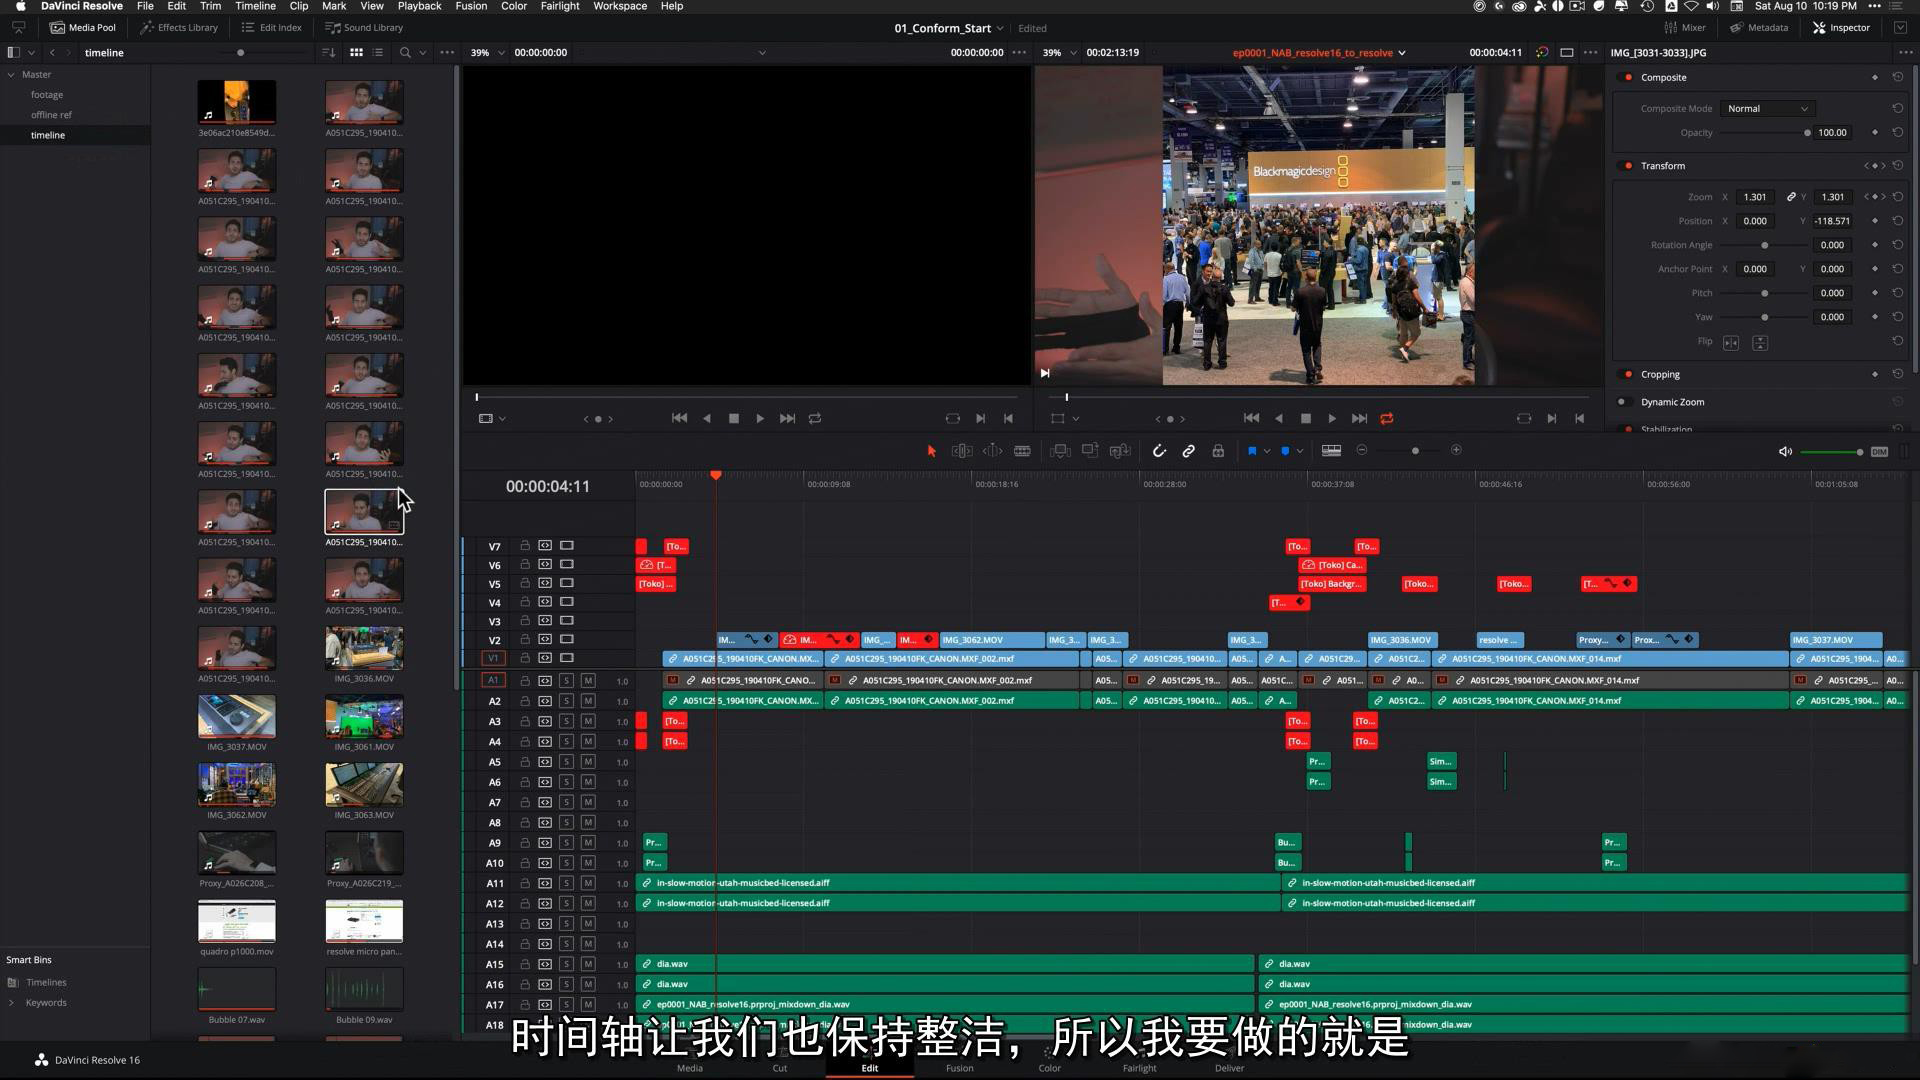Viewport: 1920px width, 1080px height.
Task: Toggle the Position Lock padlock icon
Action: (x=1218, y=451)
